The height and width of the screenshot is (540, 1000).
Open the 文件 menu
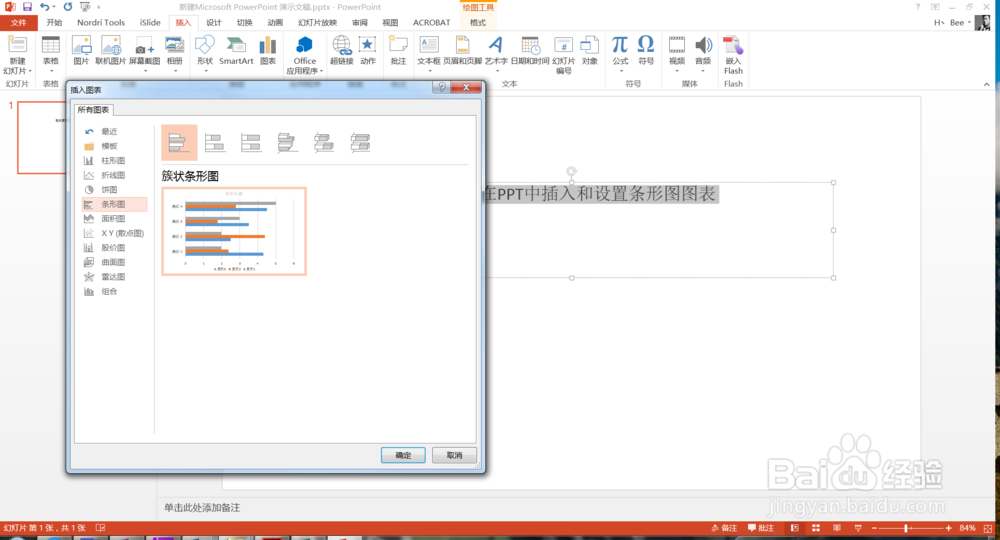point(18,23)
